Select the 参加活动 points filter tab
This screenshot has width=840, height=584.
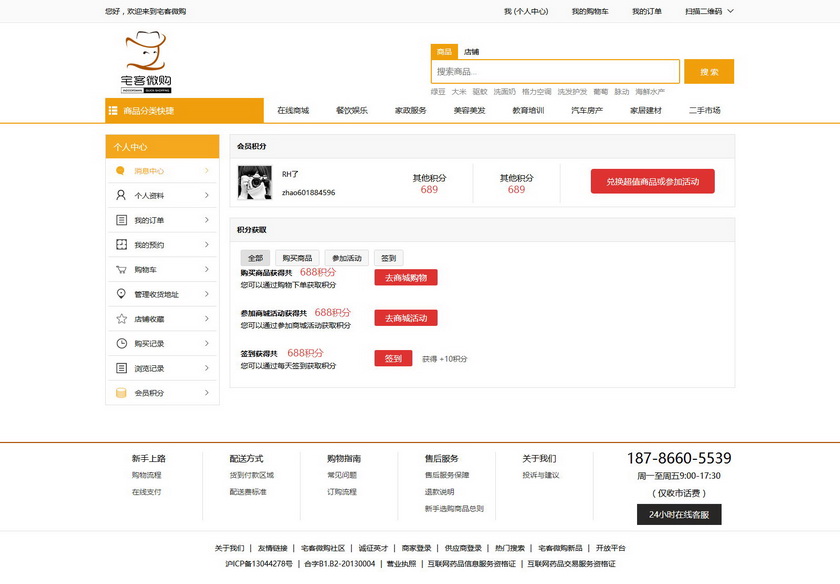click(x=347, y=258)
